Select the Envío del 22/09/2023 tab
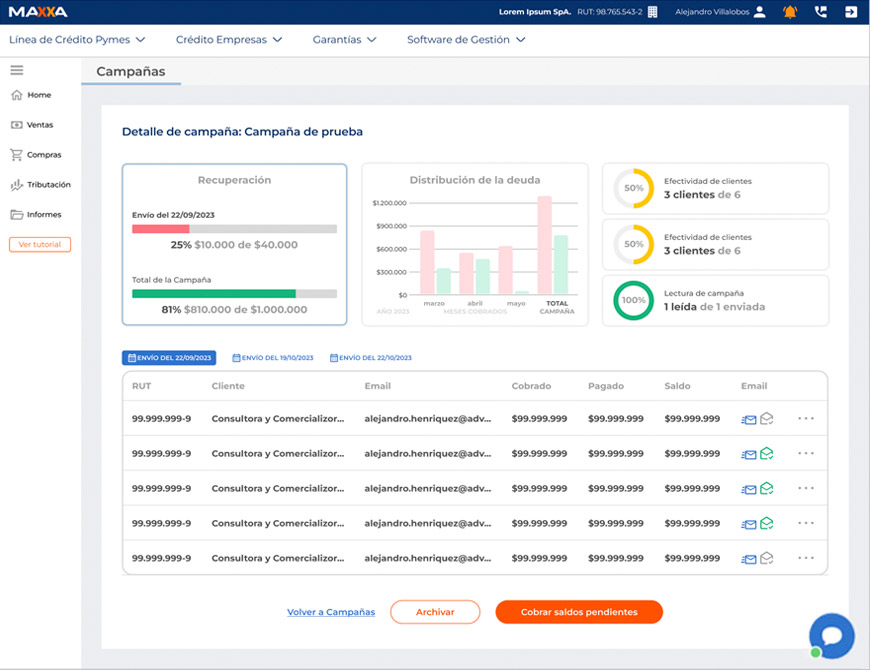This screenshot has width=870, height=670. point(169,358)
